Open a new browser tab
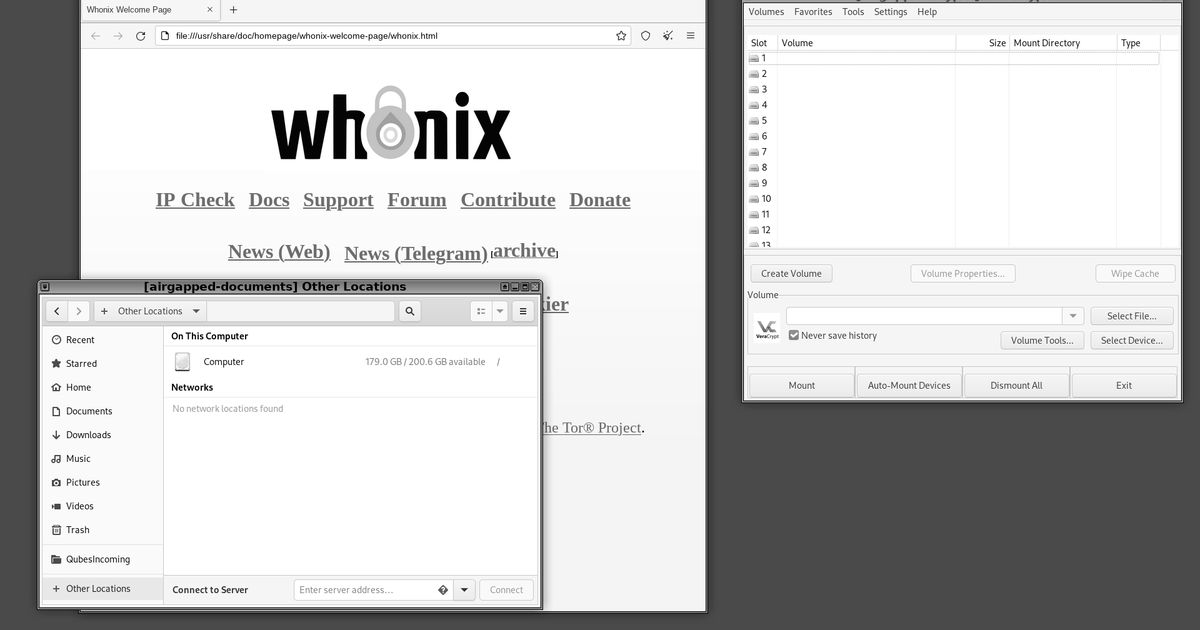The image size is (1200, 630). coord(233,10)
